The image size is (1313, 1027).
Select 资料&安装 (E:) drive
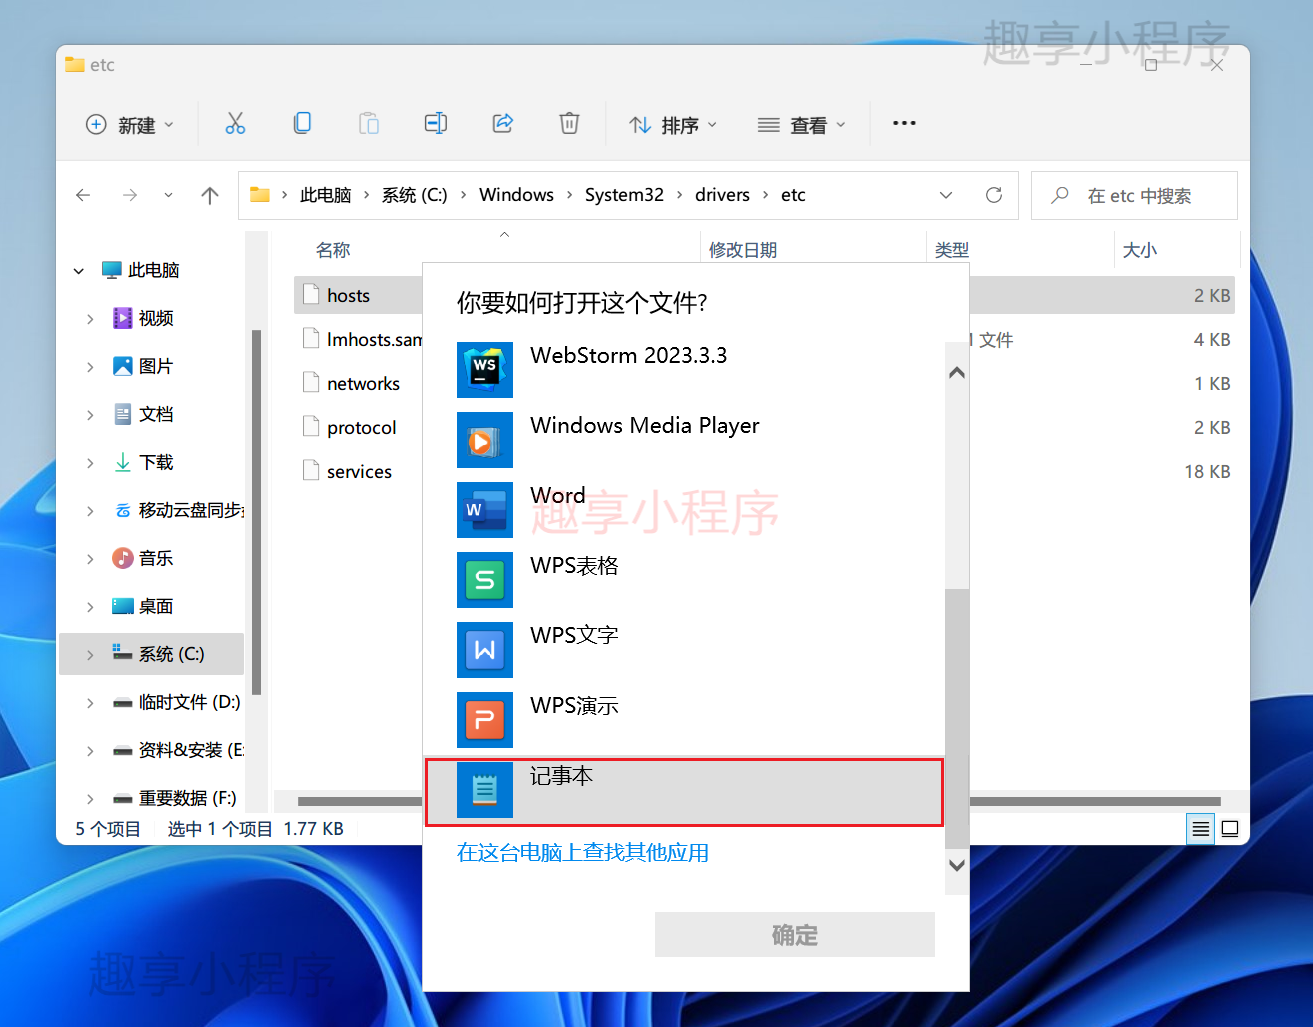178,750
